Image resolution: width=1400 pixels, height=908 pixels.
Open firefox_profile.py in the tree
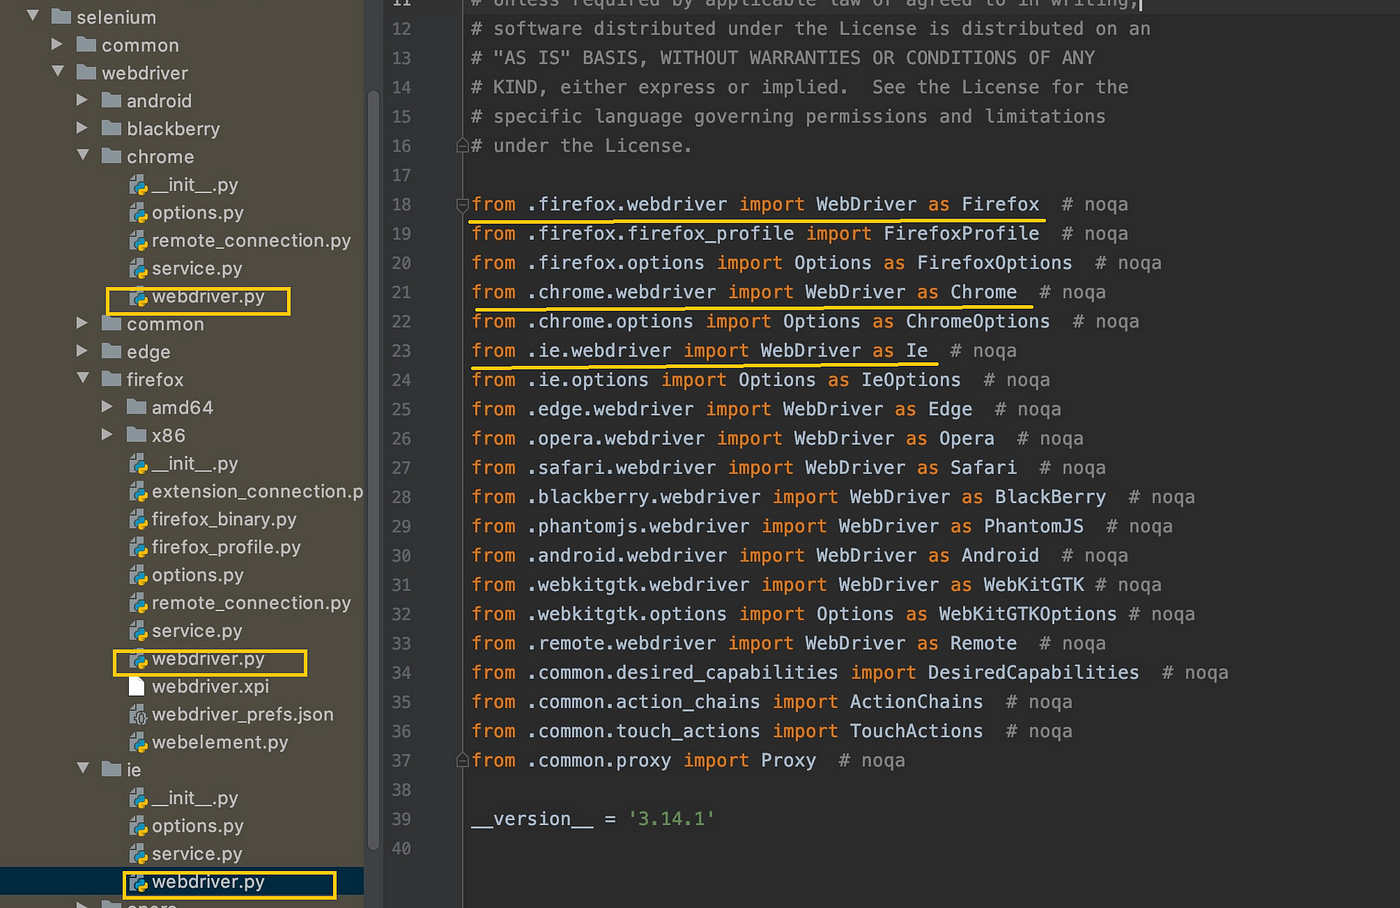click(226, 548)
